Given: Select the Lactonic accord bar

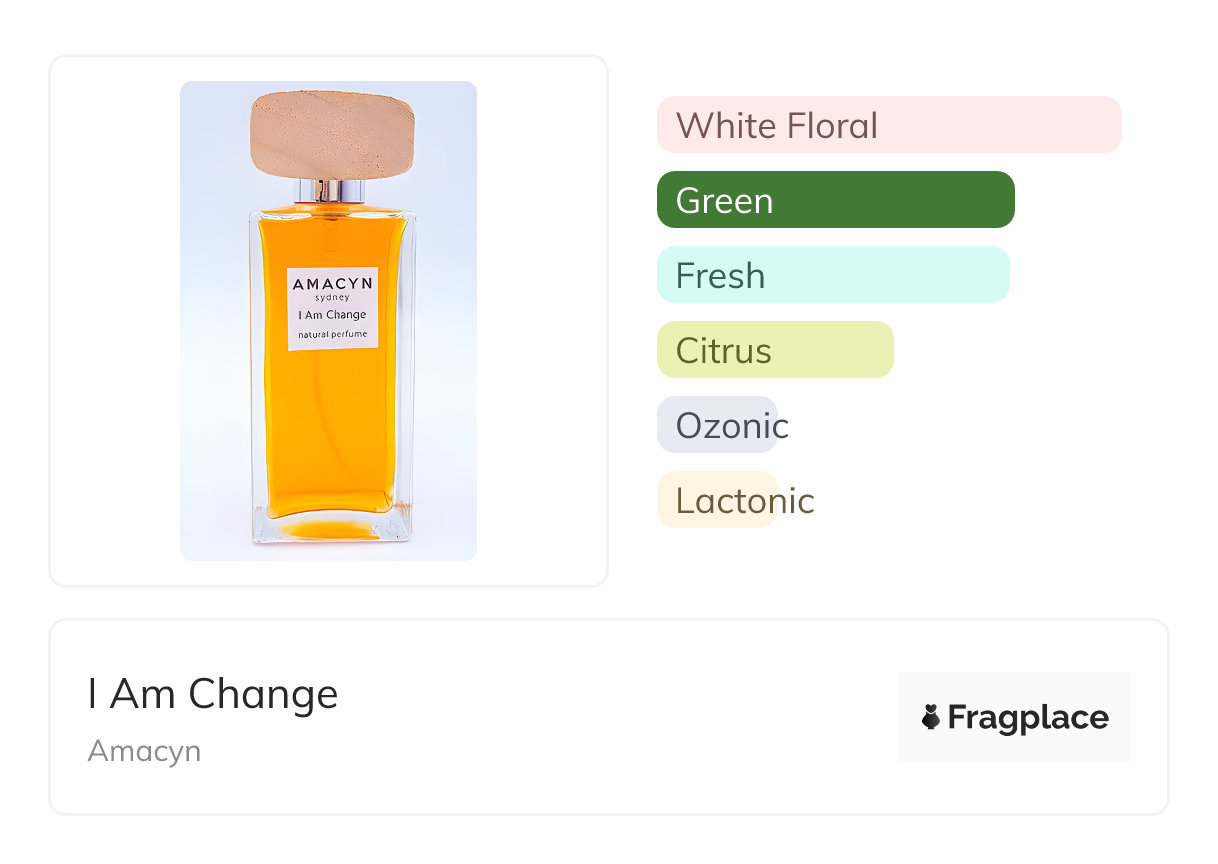Looking at the screenshot, I should pos(717,500).
